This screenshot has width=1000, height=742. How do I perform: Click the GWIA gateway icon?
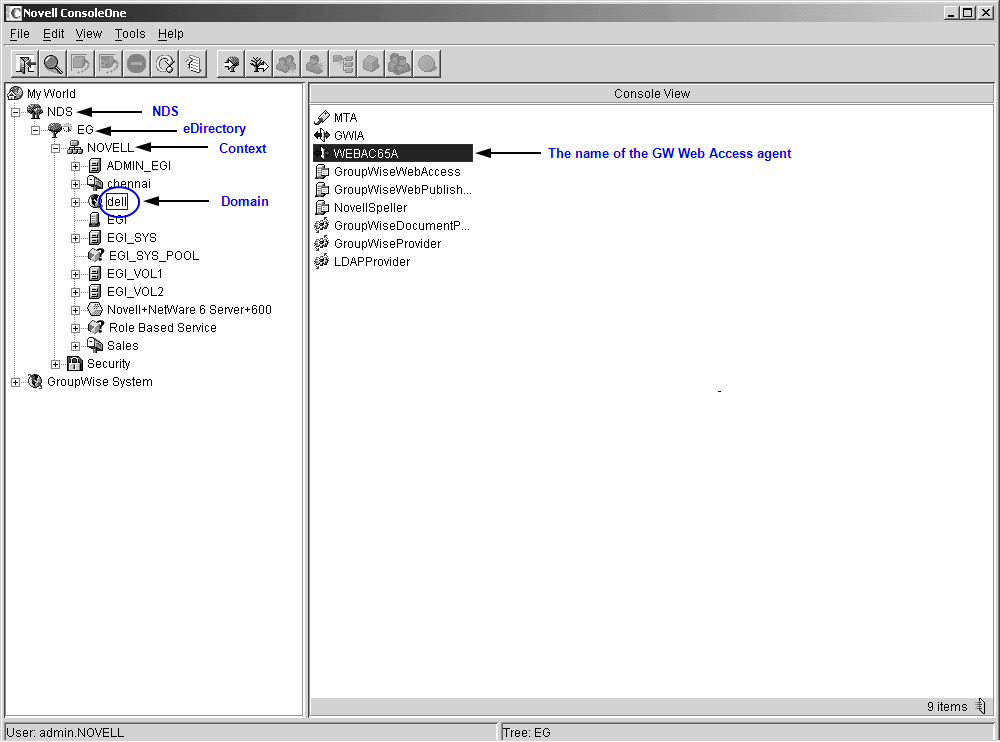pos(322,135)
